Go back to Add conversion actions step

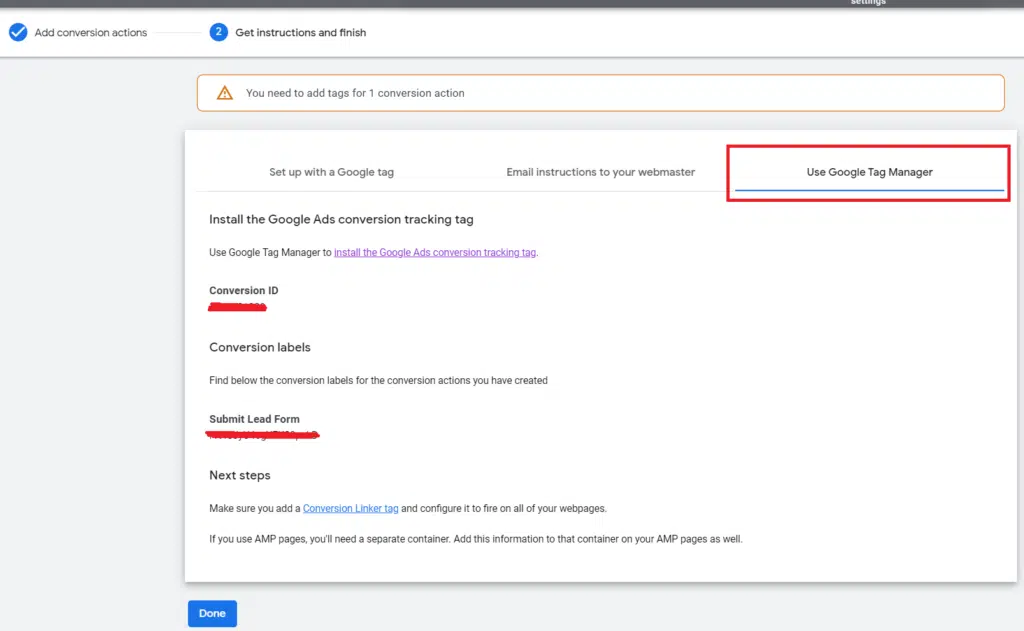[90, 33]
